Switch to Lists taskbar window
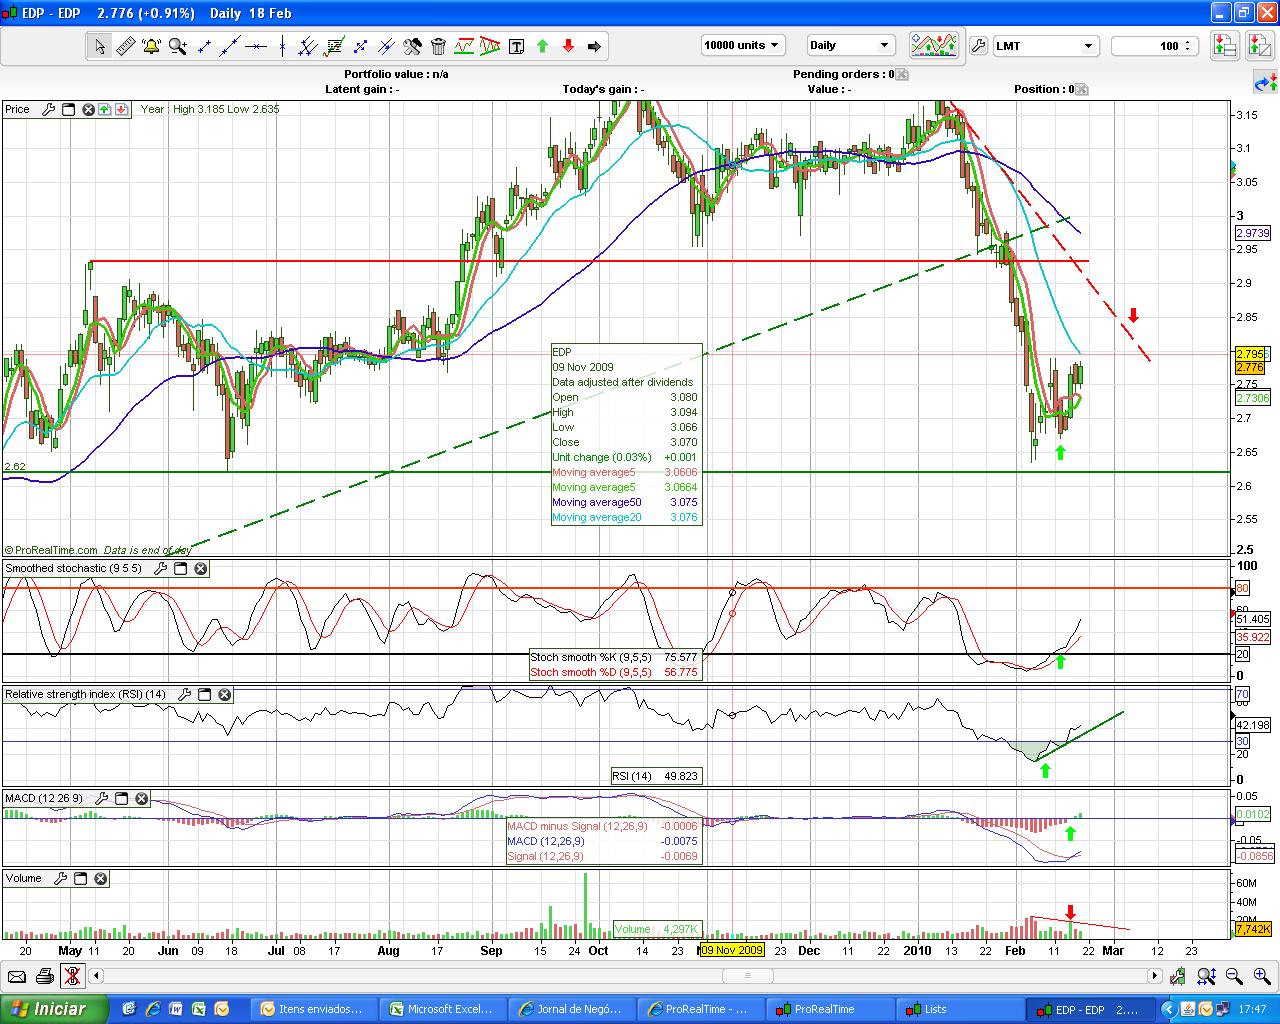The width and height of the screenshot is (1280, 1024). (x=958, y=1009)
